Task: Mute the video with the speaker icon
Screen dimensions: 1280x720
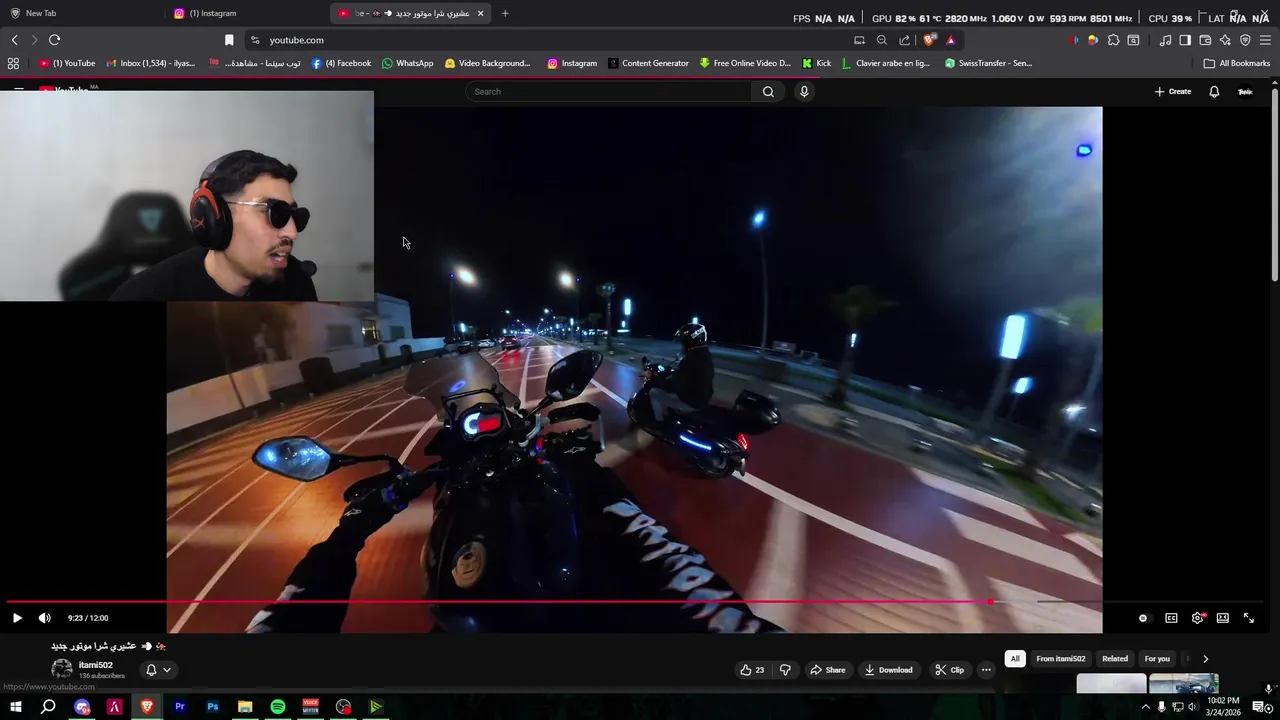Action: (x=44, y=618)
